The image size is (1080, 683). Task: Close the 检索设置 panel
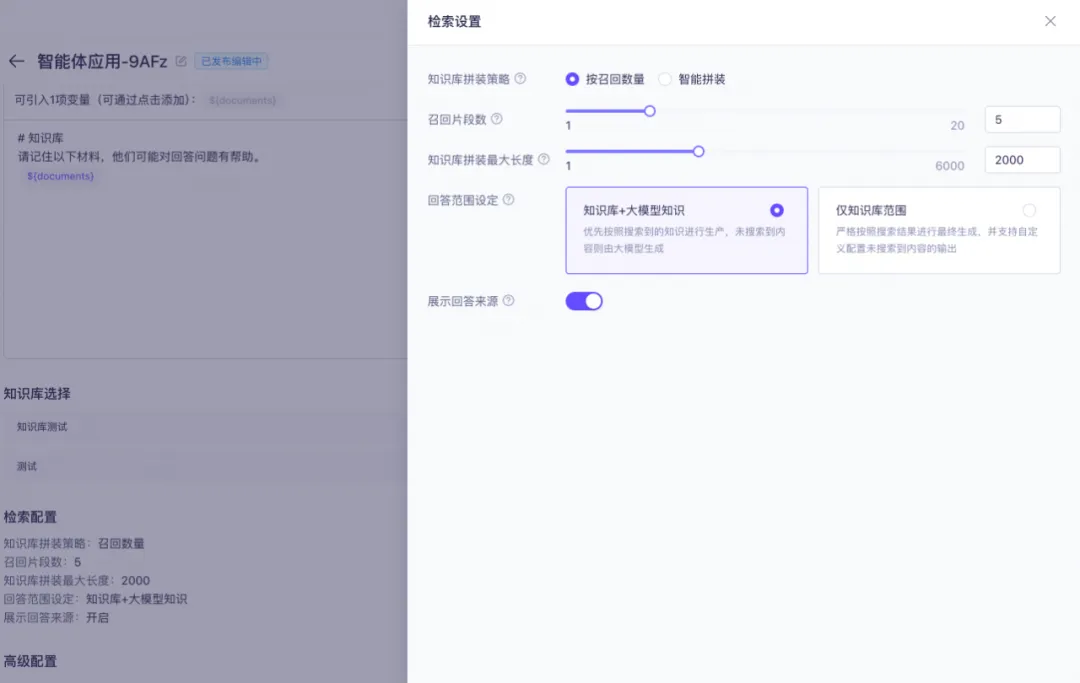click(1050, 21)
